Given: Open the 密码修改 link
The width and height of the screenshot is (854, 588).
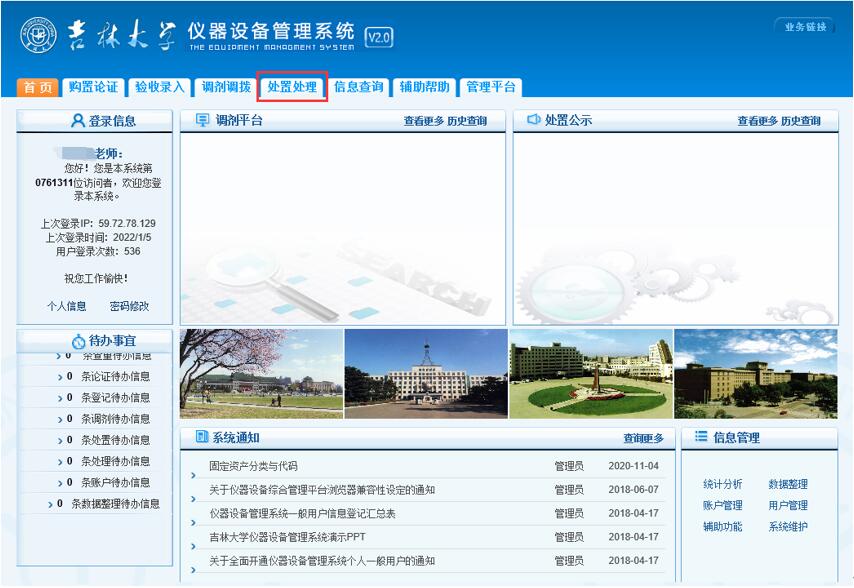Looking at the screenshot, I should click(x=129, y=306).
